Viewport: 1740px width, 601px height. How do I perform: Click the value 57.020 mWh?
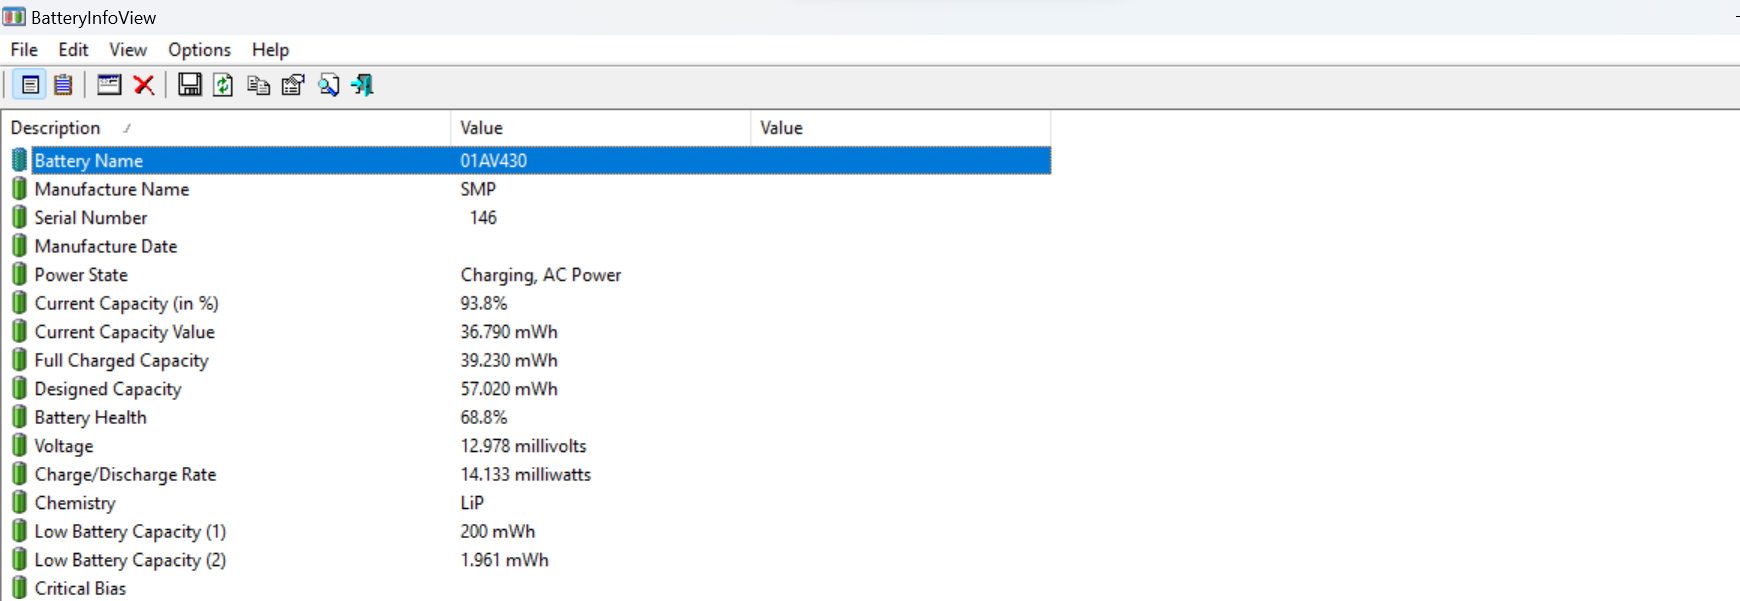point(509,389)
